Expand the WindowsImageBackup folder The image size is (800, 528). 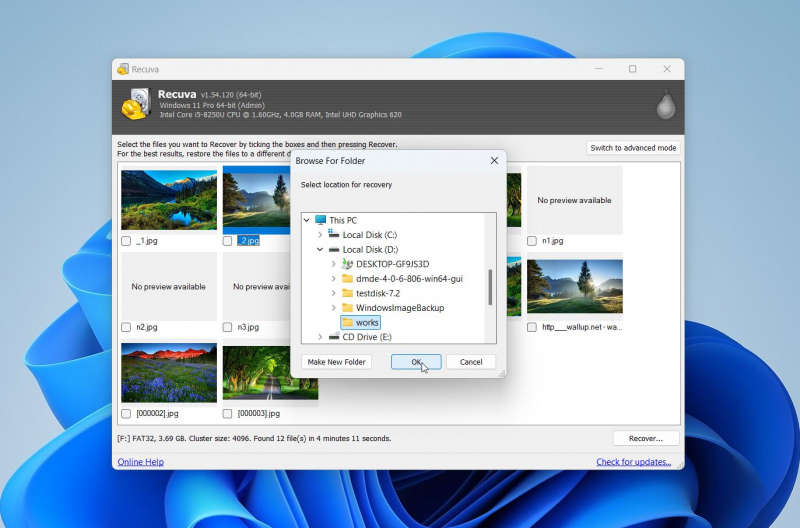(x=333, y=308)
